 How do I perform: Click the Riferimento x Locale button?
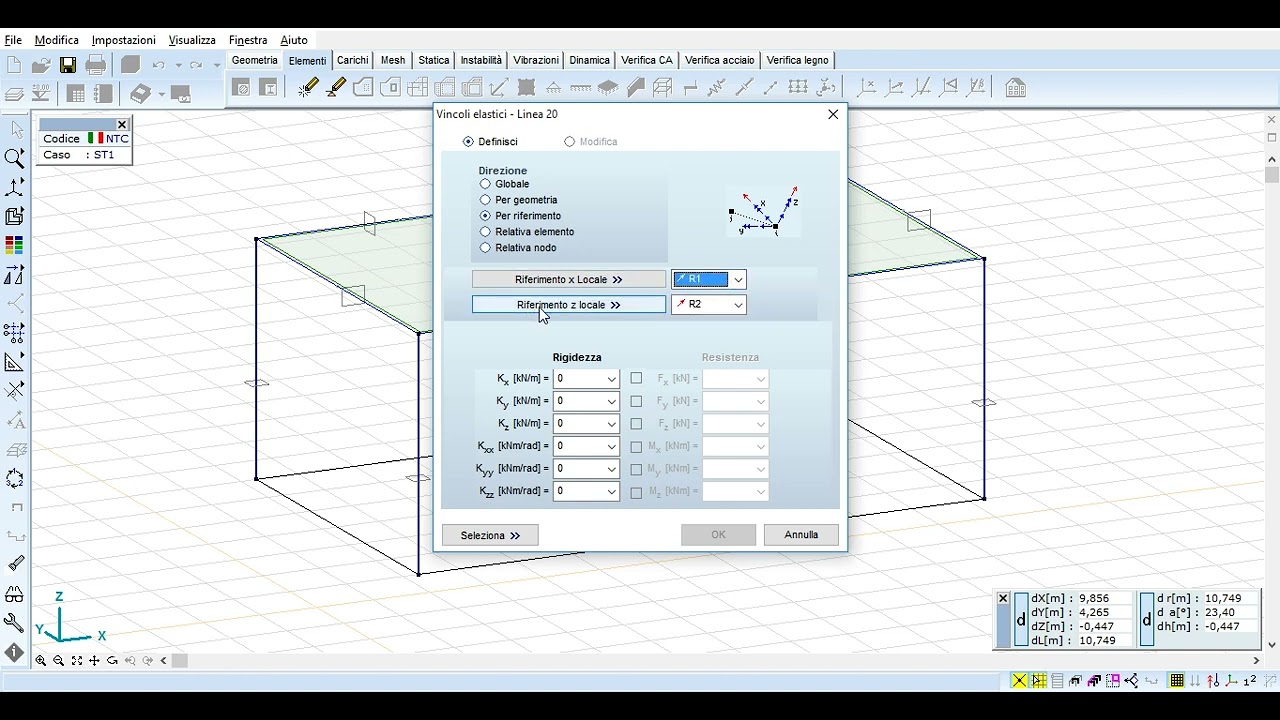pos(568,280)
